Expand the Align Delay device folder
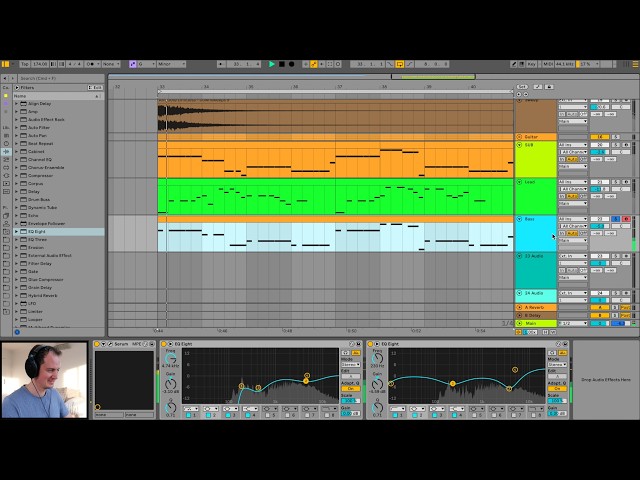Screen dimensions: 640x480 click(x=16, y=104)
